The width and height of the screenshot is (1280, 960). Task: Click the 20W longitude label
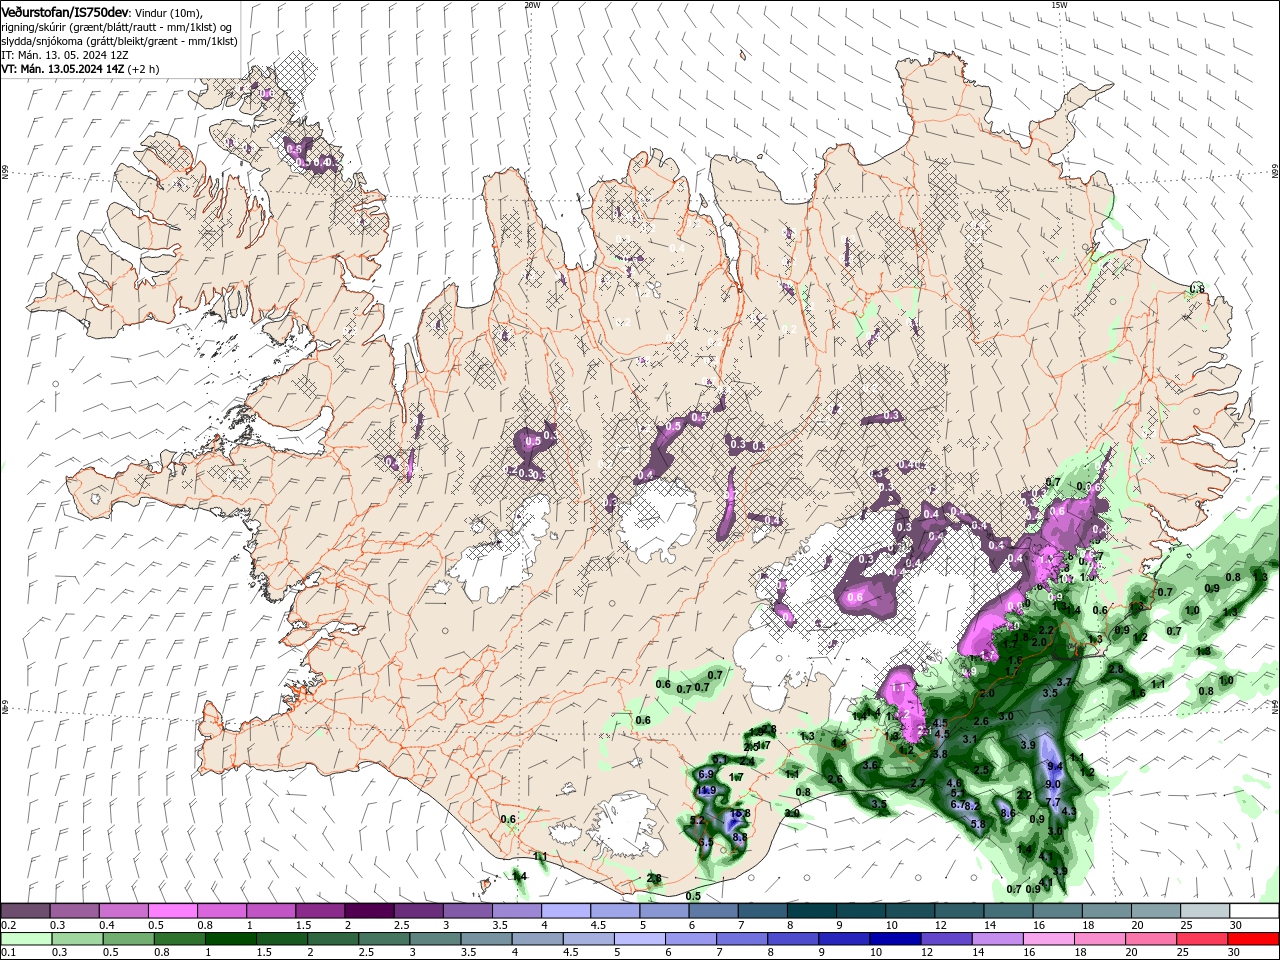click(x=532, y=5)
